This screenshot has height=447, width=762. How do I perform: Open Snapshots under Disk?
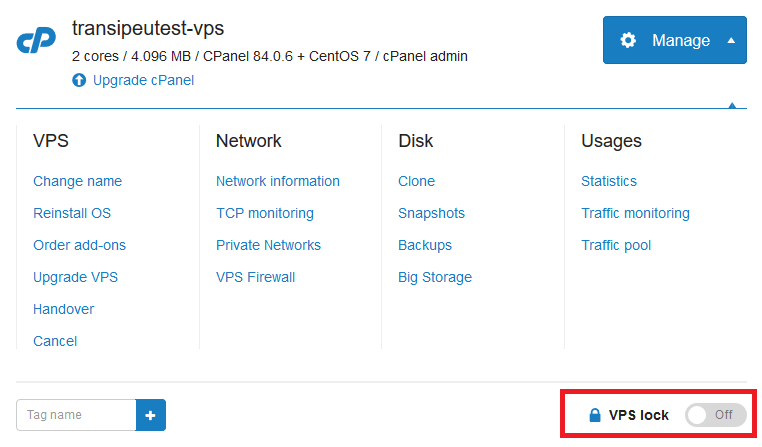pos(431,213)
